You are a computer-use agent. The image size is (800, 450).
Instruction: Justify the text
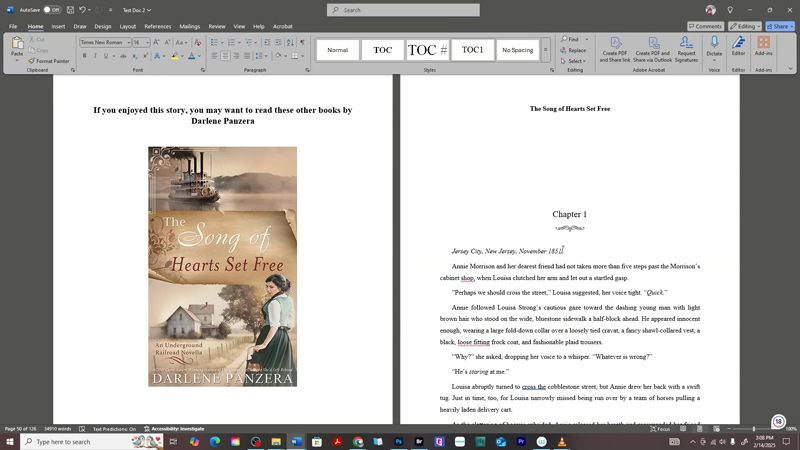(x=247, y=56)
